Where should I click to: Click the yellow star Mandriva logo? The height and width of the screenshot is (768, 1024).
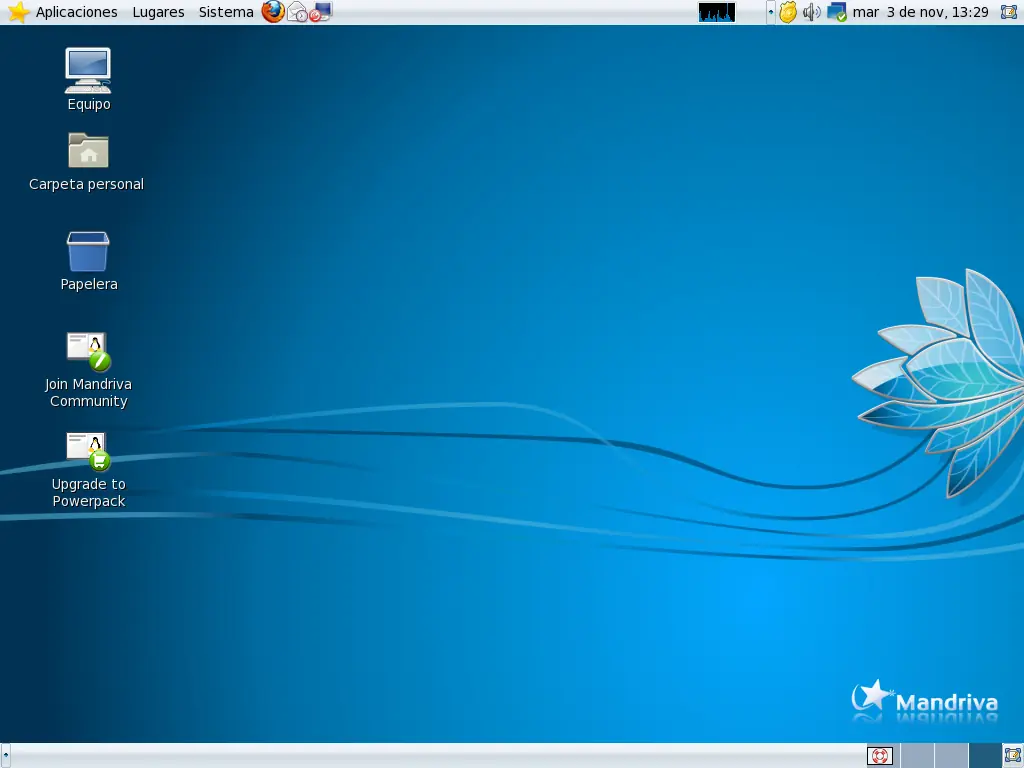18,12
